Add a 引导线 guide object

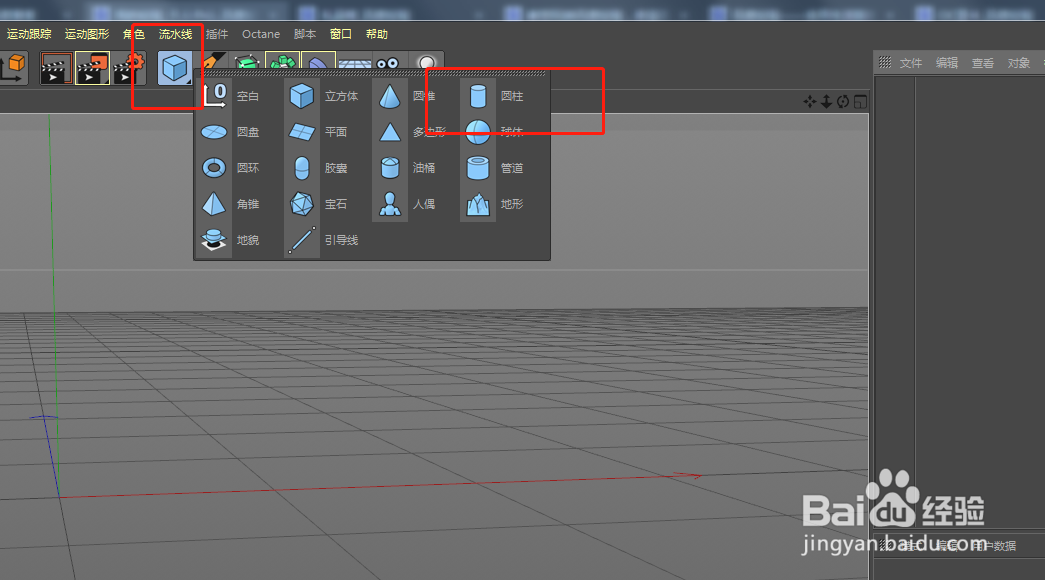324,240
